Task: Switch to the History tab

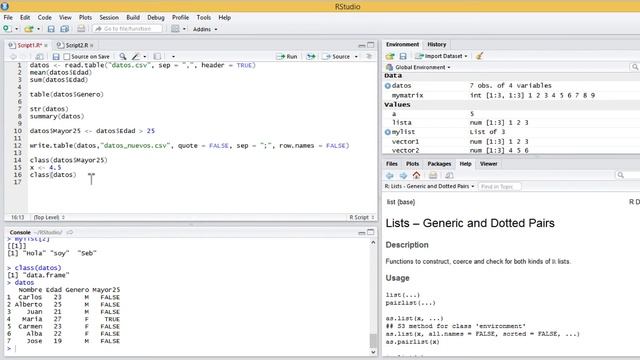Action: tap(437, 44)
